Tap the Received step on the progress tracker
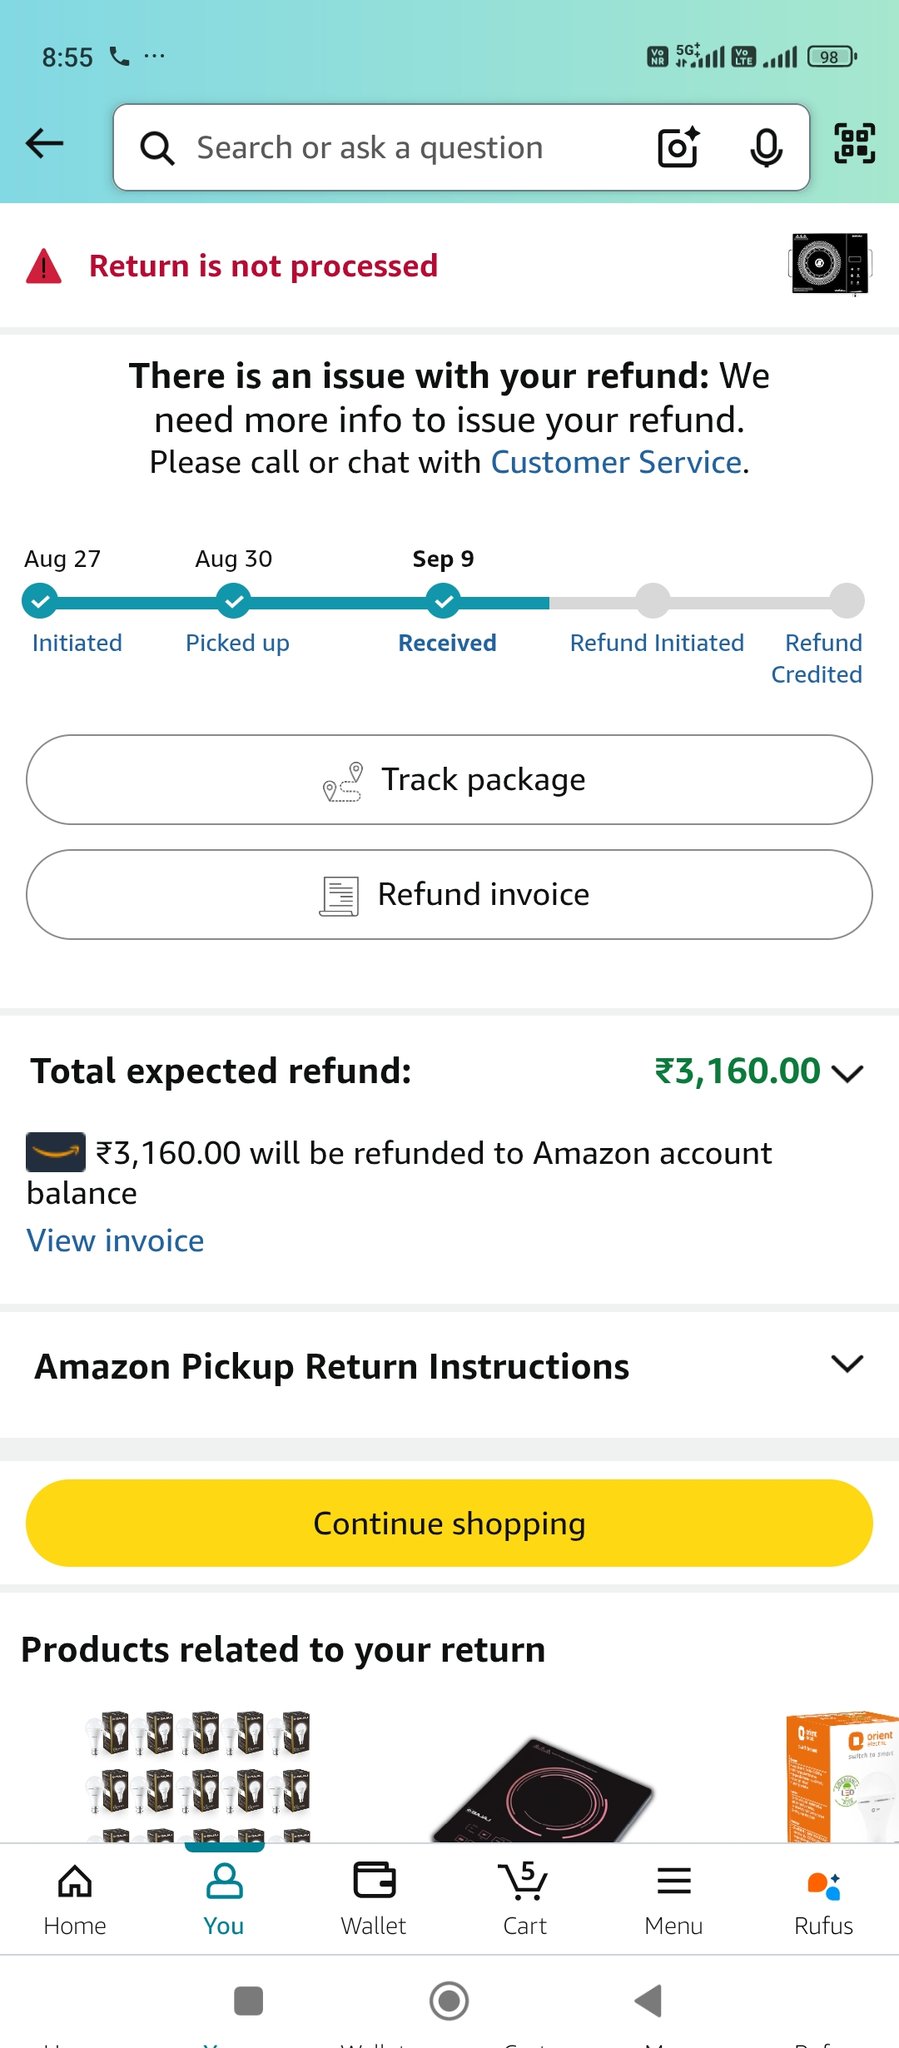Screen dimensions: 899x2048 (x=443, y=603)
